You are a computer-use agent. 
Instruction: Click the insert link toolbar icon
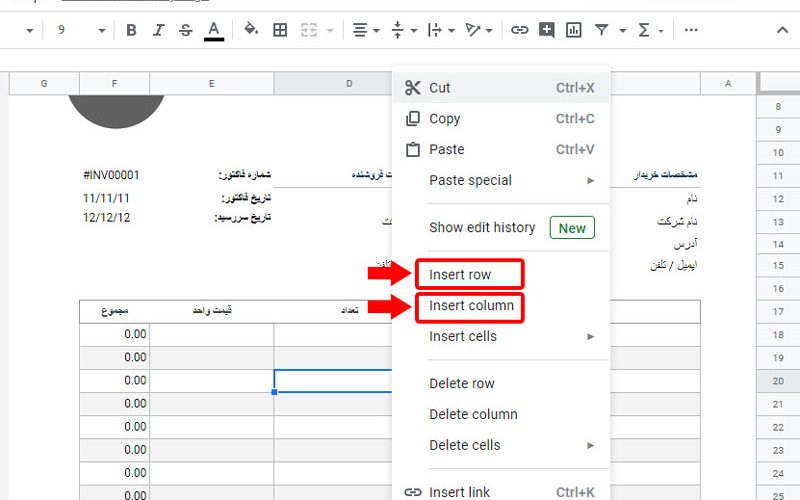[519, 30]
